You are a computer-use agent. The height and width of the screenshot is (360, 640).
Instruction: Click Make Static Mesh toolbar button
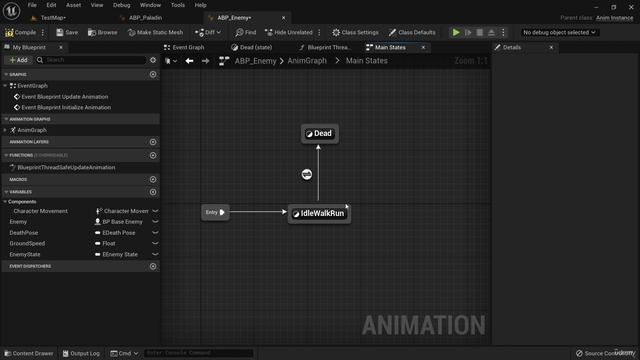(x=155, y=32)
